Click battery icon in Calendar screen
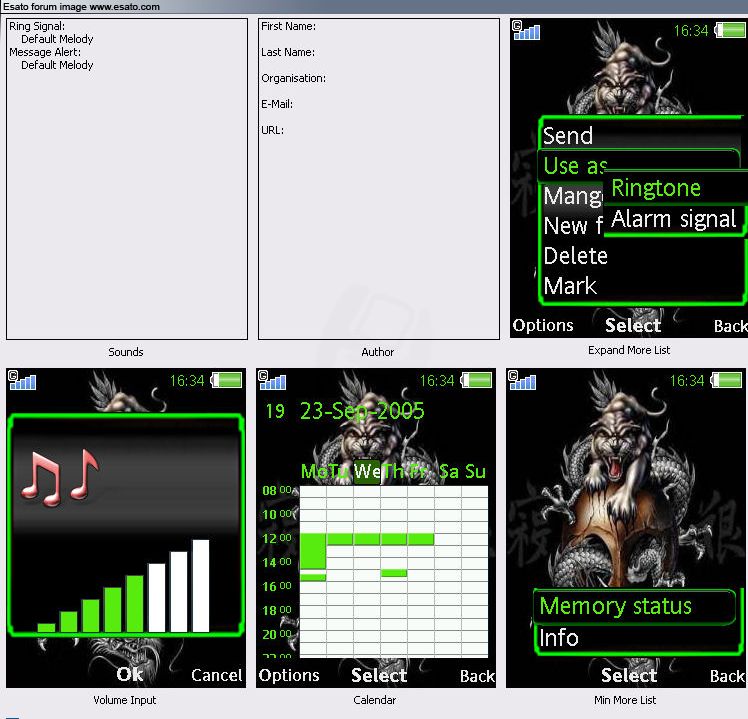The height and width of the screenshot is (719, 748). click(x=477, y=380)
